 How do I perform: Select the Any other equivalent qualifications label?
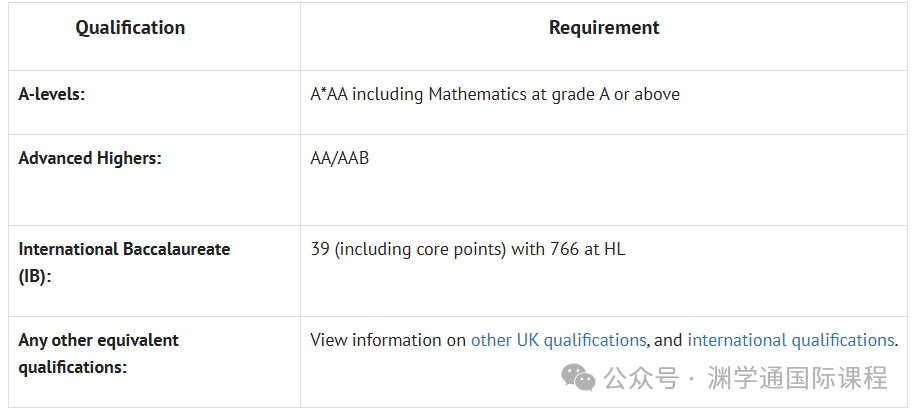pos(98,354)
